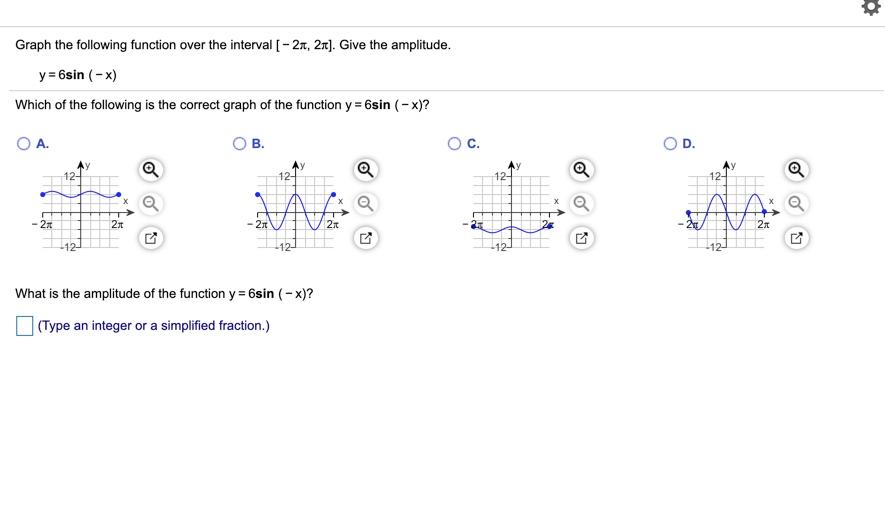Open graph C in a popup window

coord(581,238)
